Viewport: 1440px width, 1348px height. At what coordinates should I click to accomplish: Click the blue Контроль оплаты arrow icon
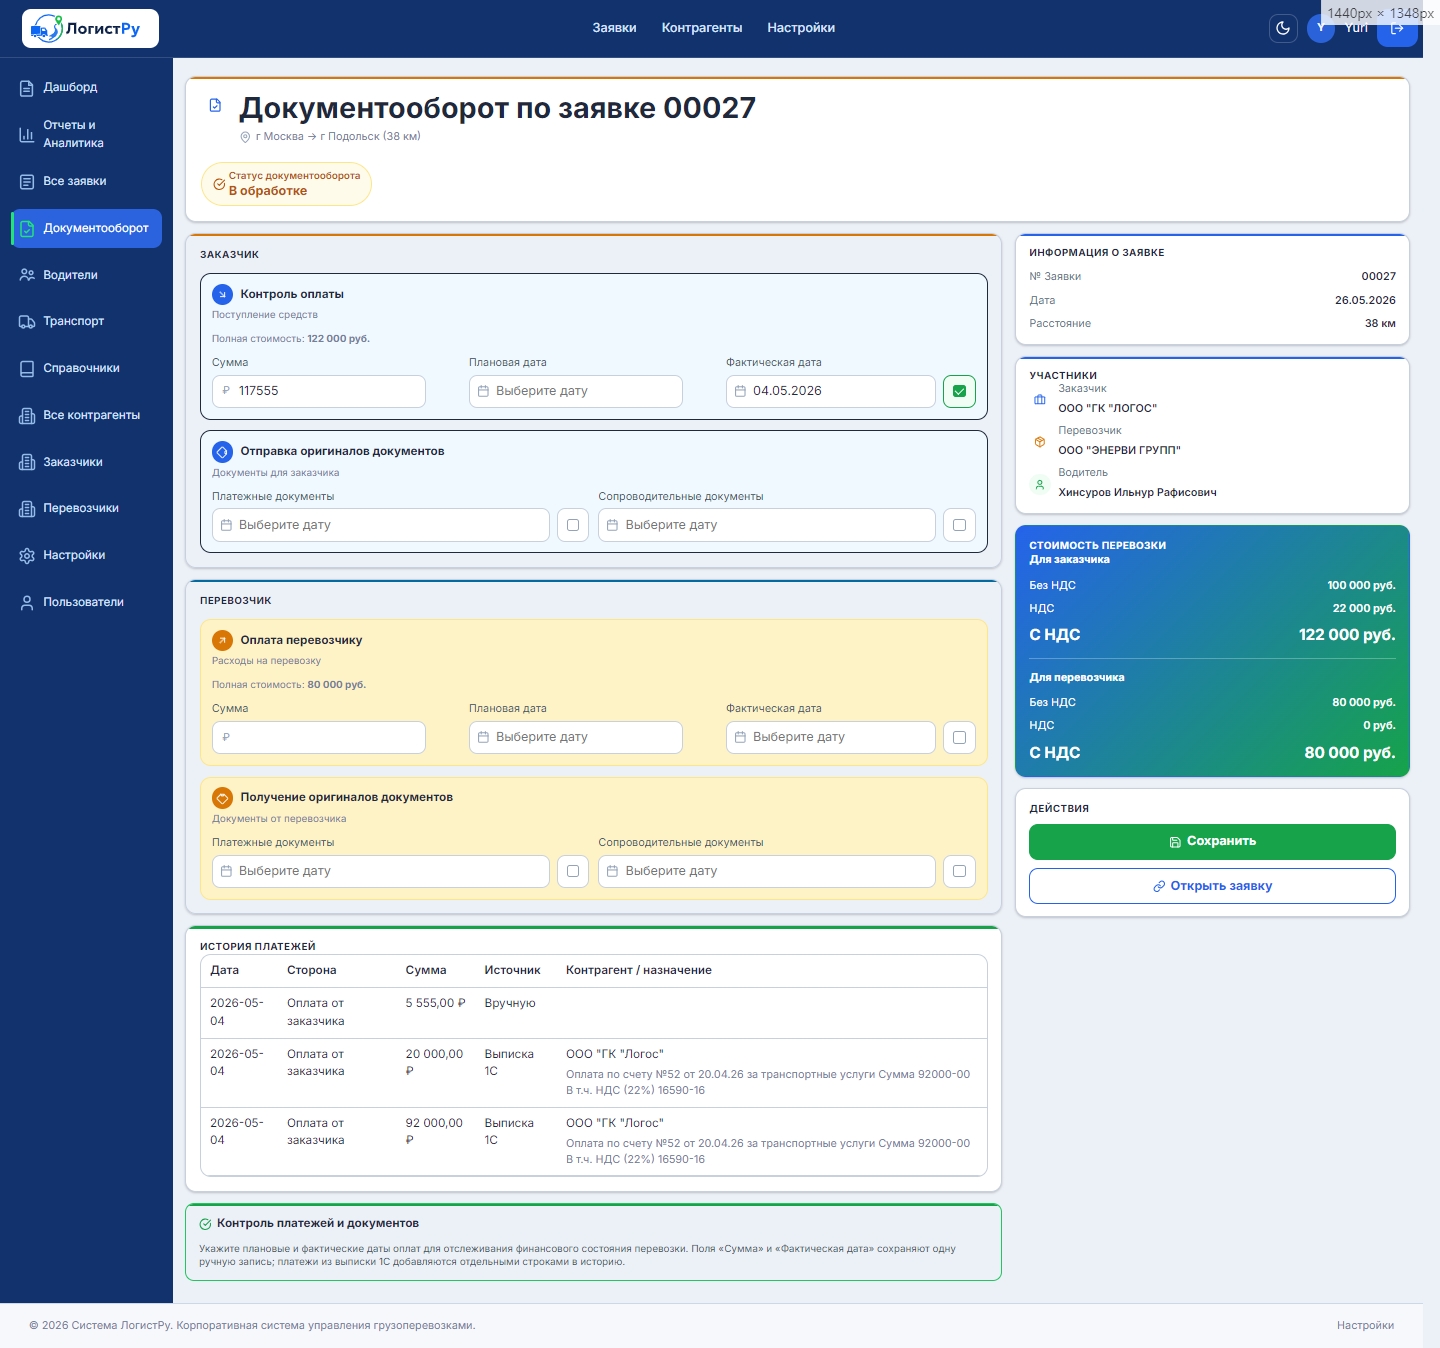[x=222, y=294]
